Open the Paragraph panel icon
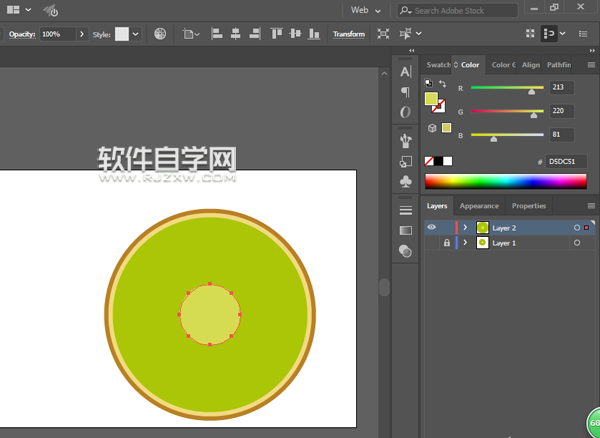 405,92
